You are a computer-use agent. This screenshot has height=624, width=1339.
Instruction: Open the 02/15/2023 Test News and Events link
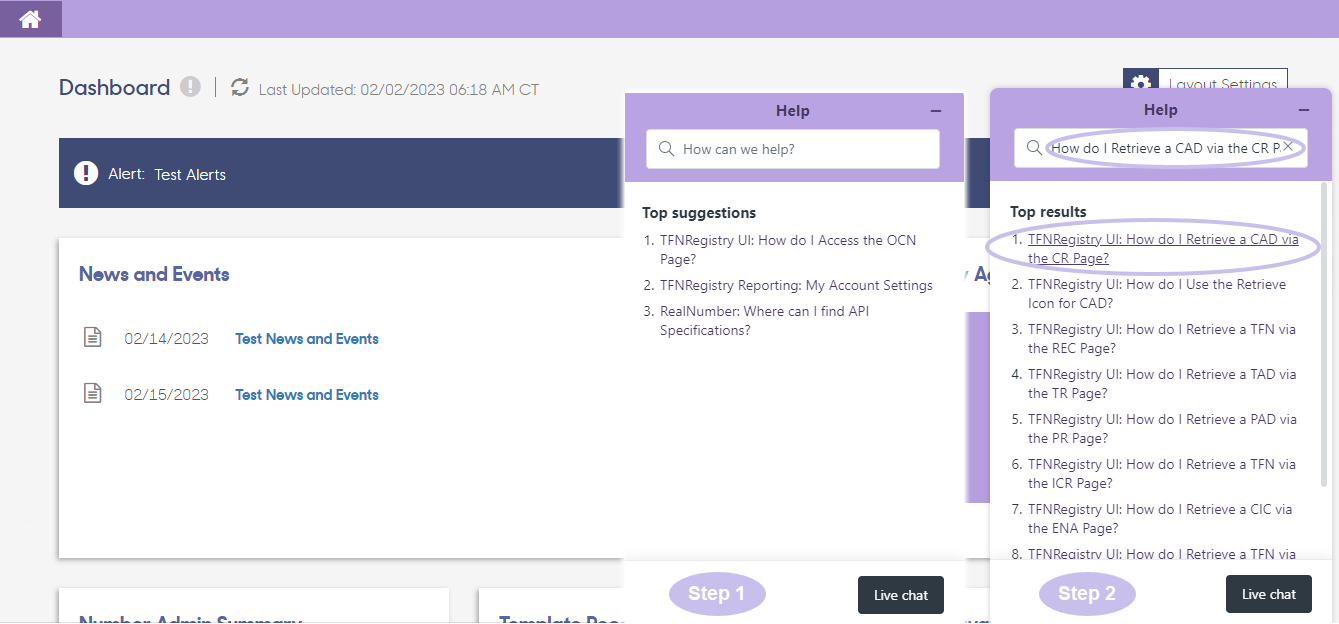click(307, 395)
